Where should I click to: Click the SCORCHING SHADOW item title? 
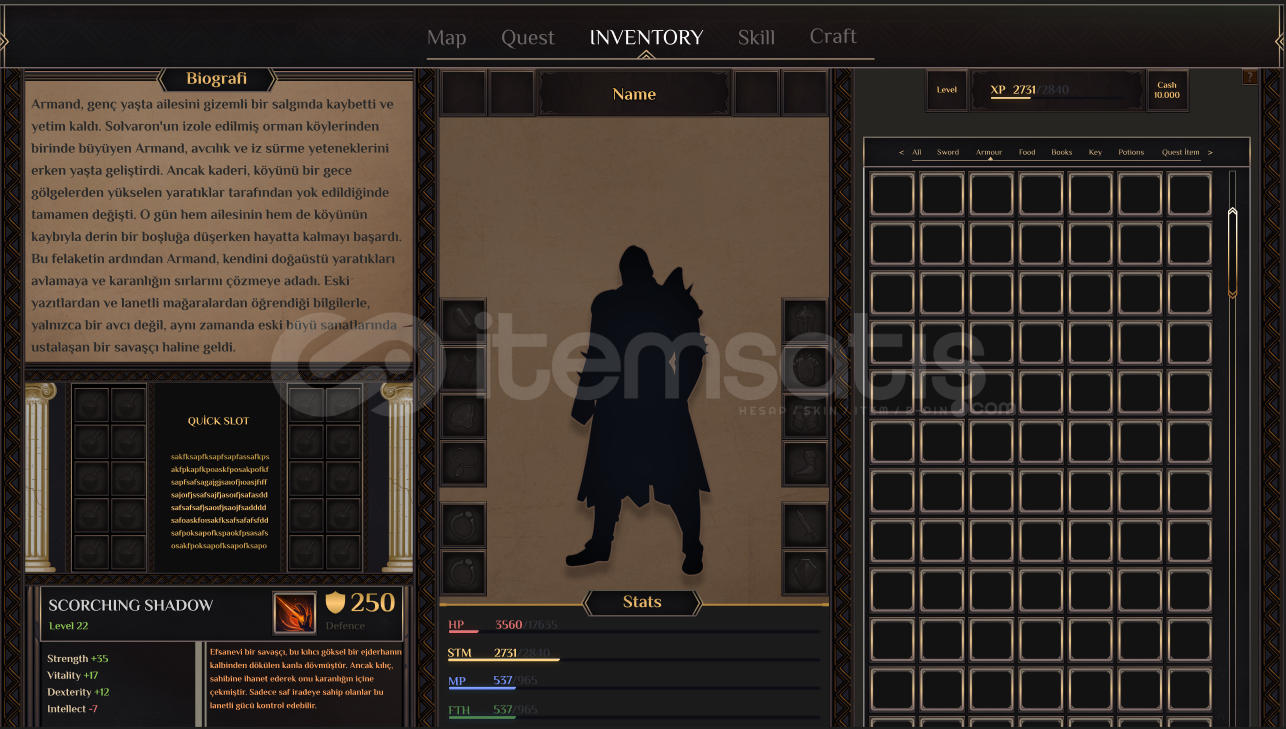pyautogui.click(x=131, y=605)
